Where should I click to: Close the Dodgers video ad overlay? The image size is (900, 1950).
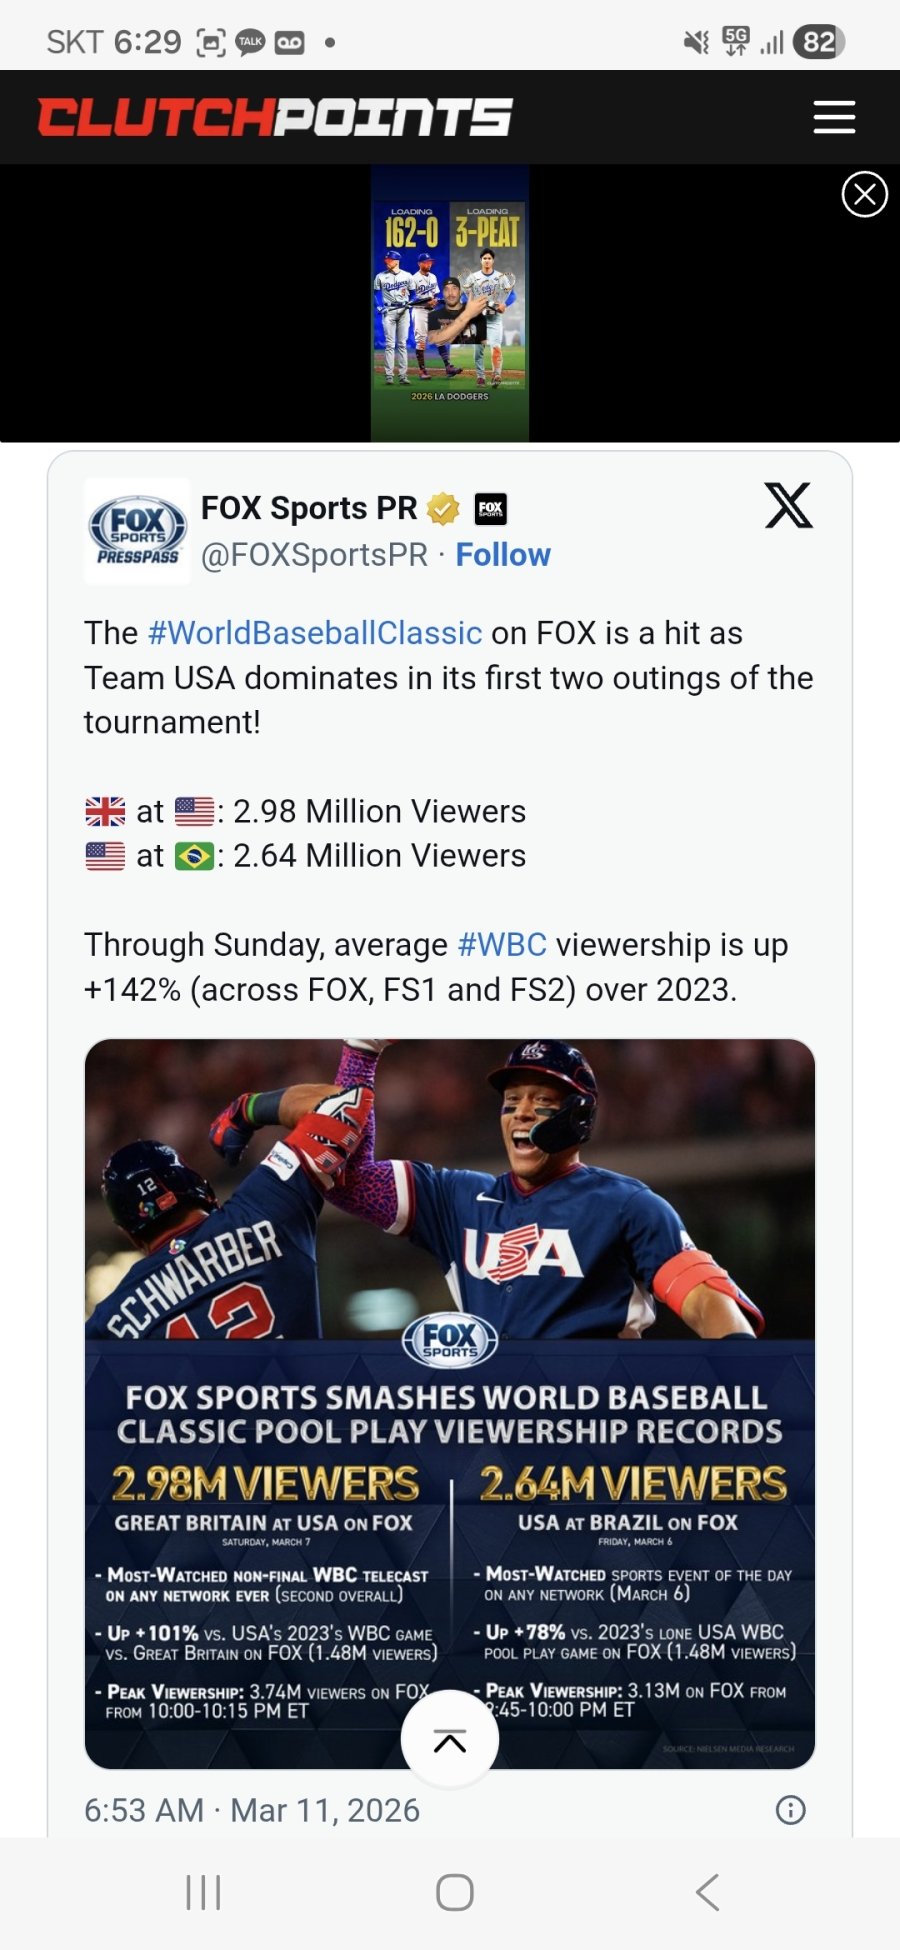click(864, 194)
